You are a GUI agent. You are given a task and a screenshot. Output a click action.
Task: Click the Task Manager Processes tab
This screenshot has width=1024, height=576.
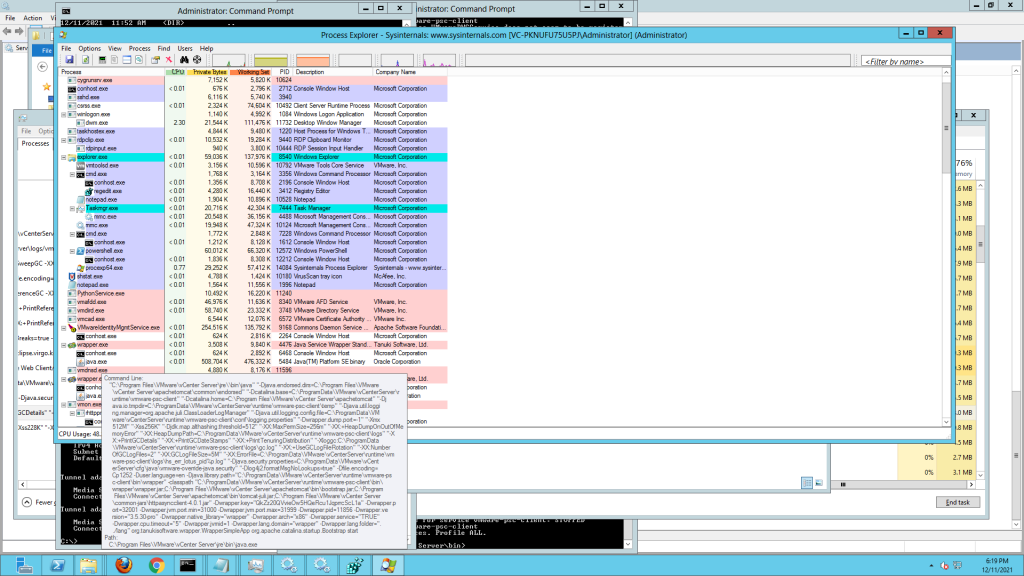35,144
